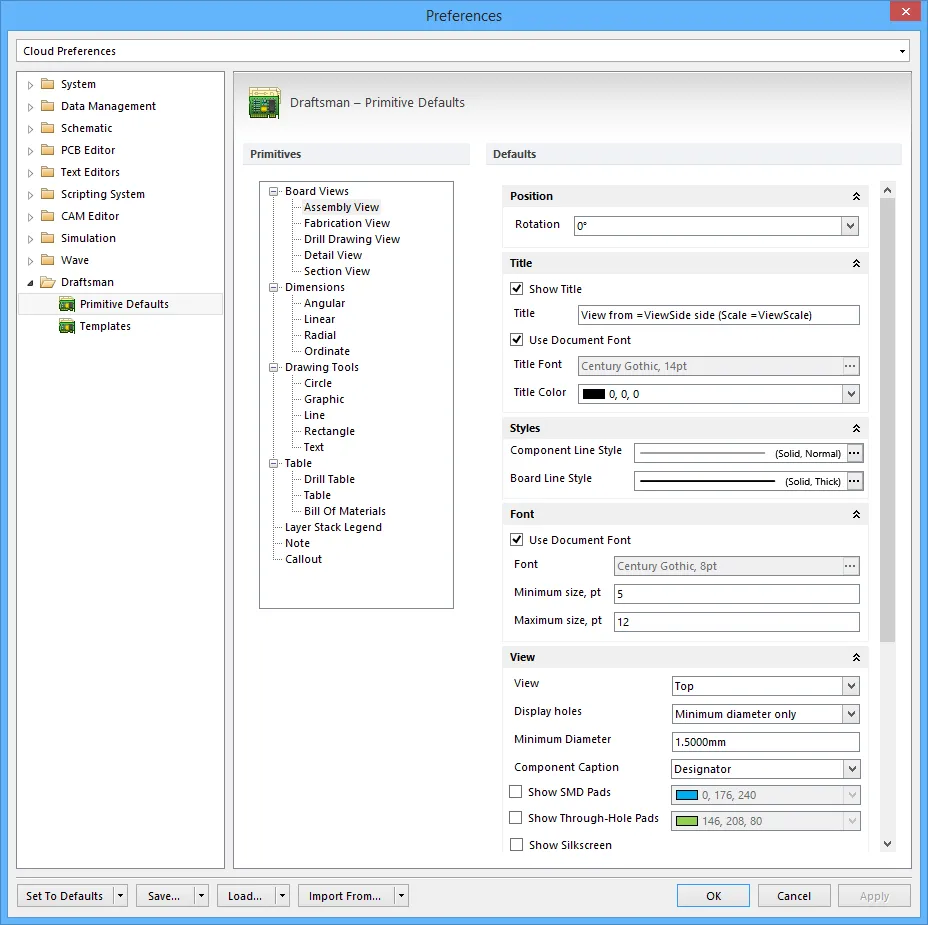Click the Cancel button
928x925 pixels.
[x=794, y=895]
